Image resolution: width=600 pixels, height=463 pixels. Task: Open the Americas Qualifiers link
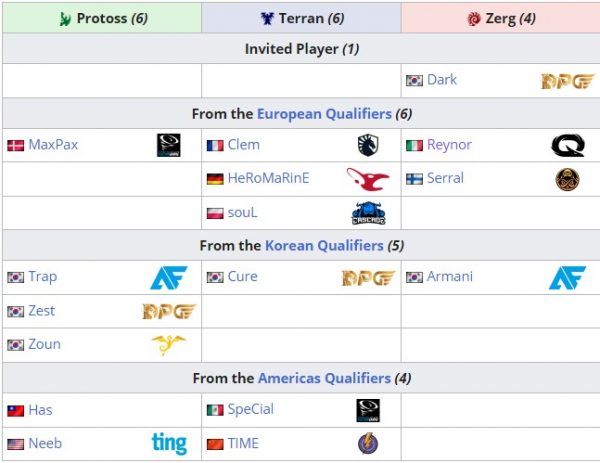coord(324,378)
